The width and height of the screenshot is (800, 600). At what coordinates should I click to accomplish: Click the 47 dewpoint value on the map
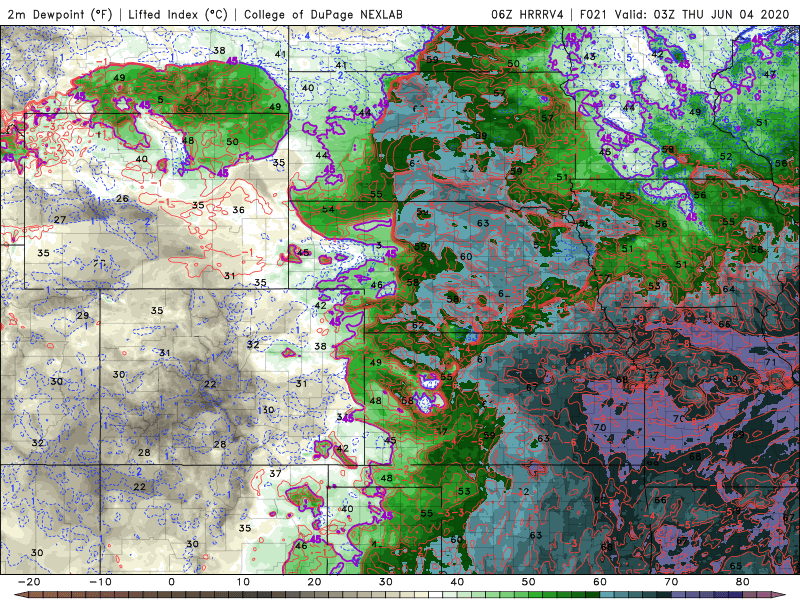point(769,74)
